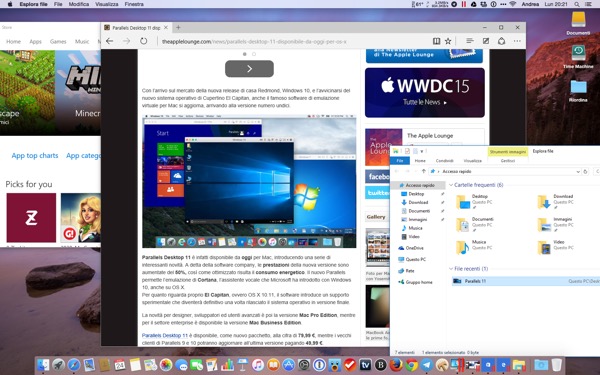
Task: Launch Google Chrome from the Dock
Action: coord(411,365)
